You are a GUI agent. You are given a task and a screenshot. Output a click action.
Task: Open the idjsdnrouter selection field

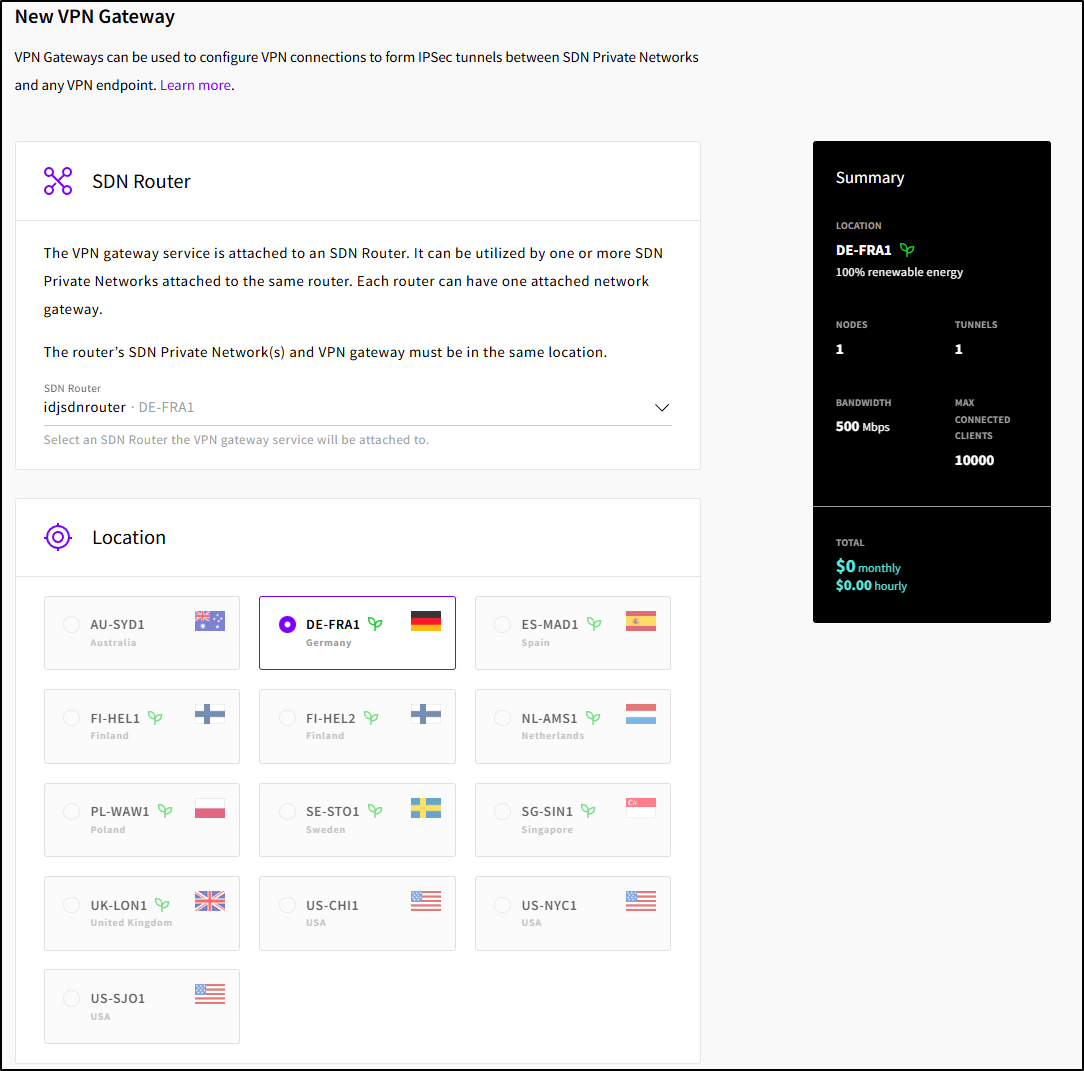340,408
